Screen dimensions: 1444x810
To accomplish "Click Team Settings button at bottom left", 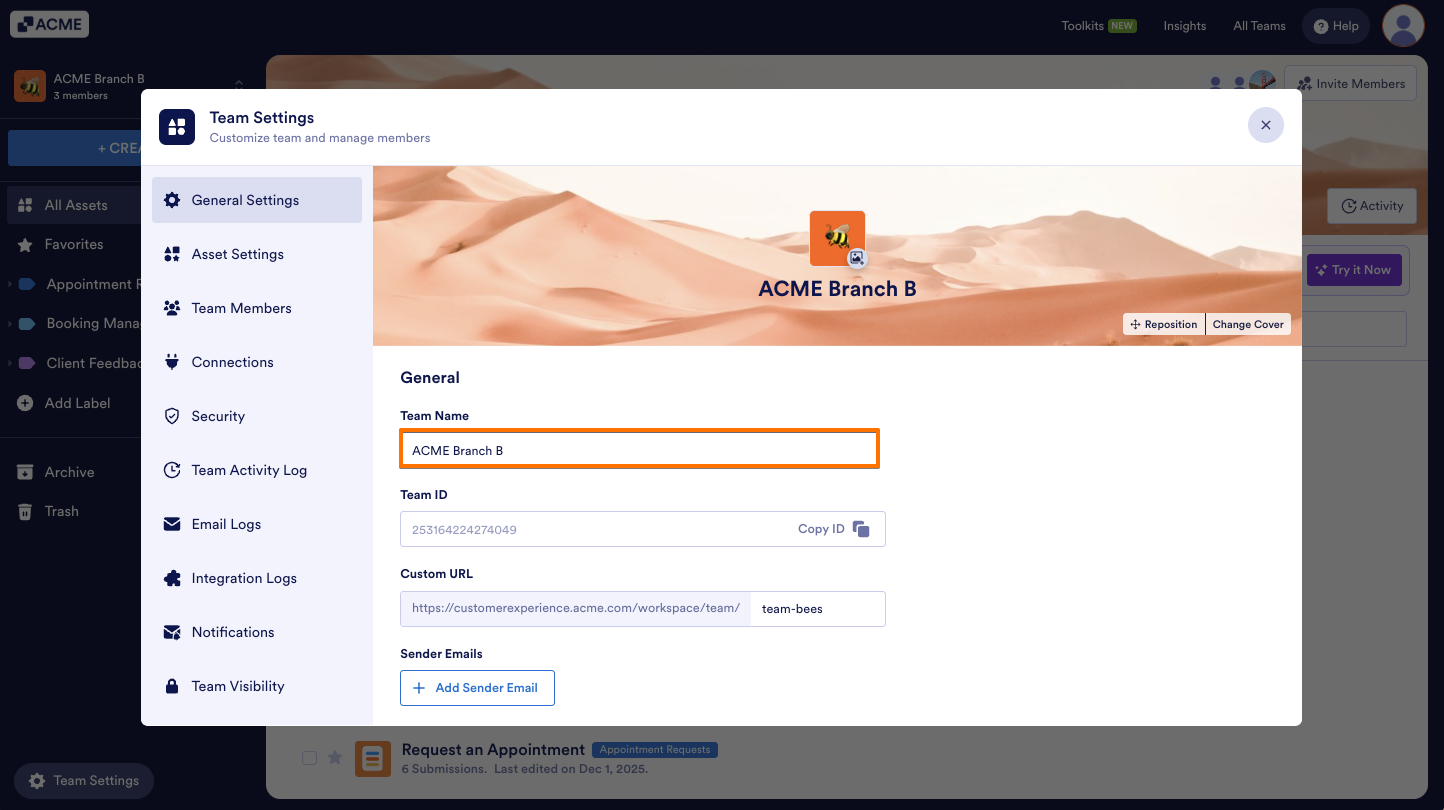I will tap(84, 781).
